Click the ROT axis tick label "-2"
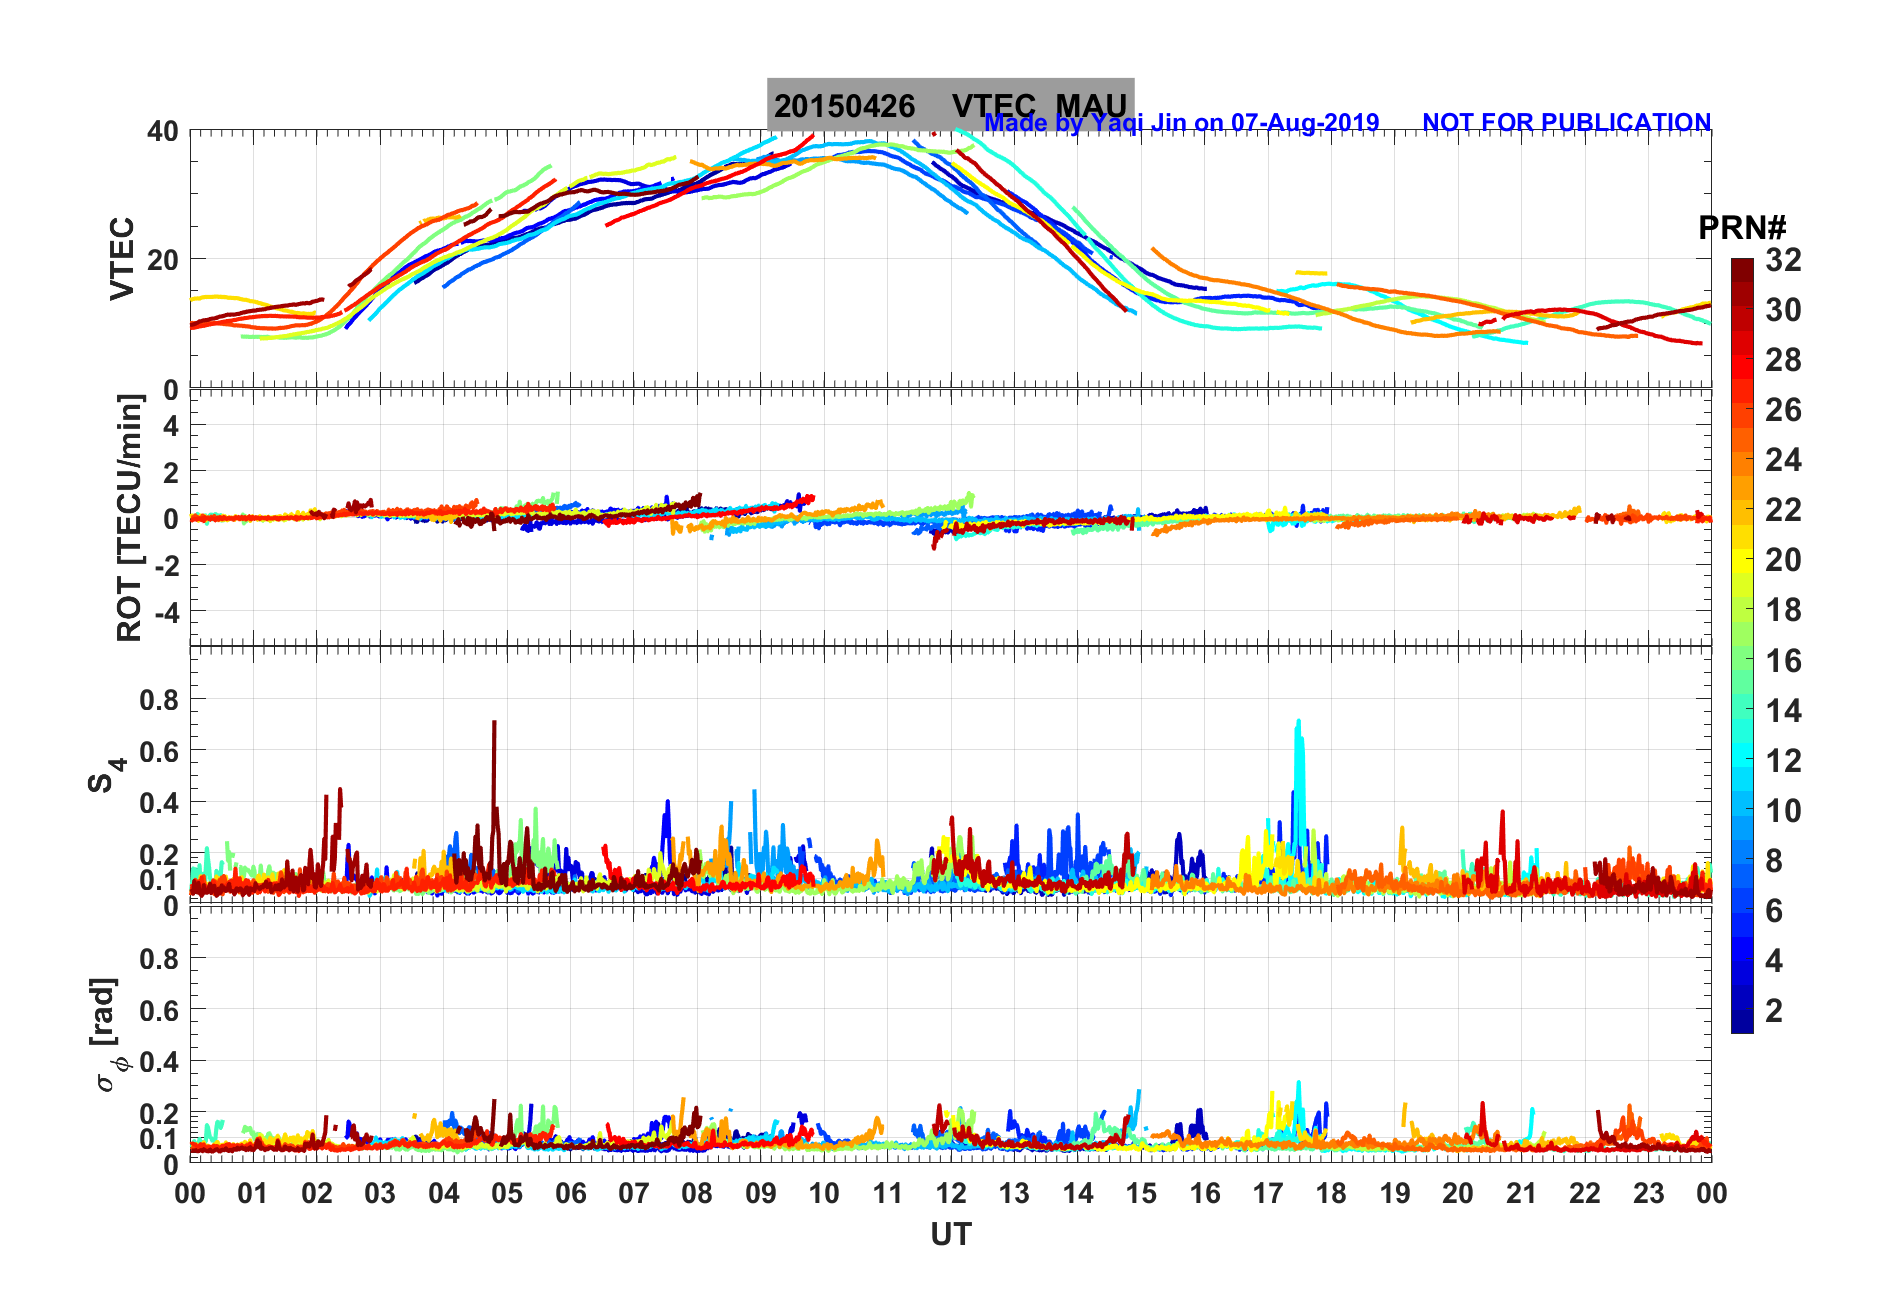Image resolution: width=1902 pixels, height=1292 pixels. pos(167,566)
